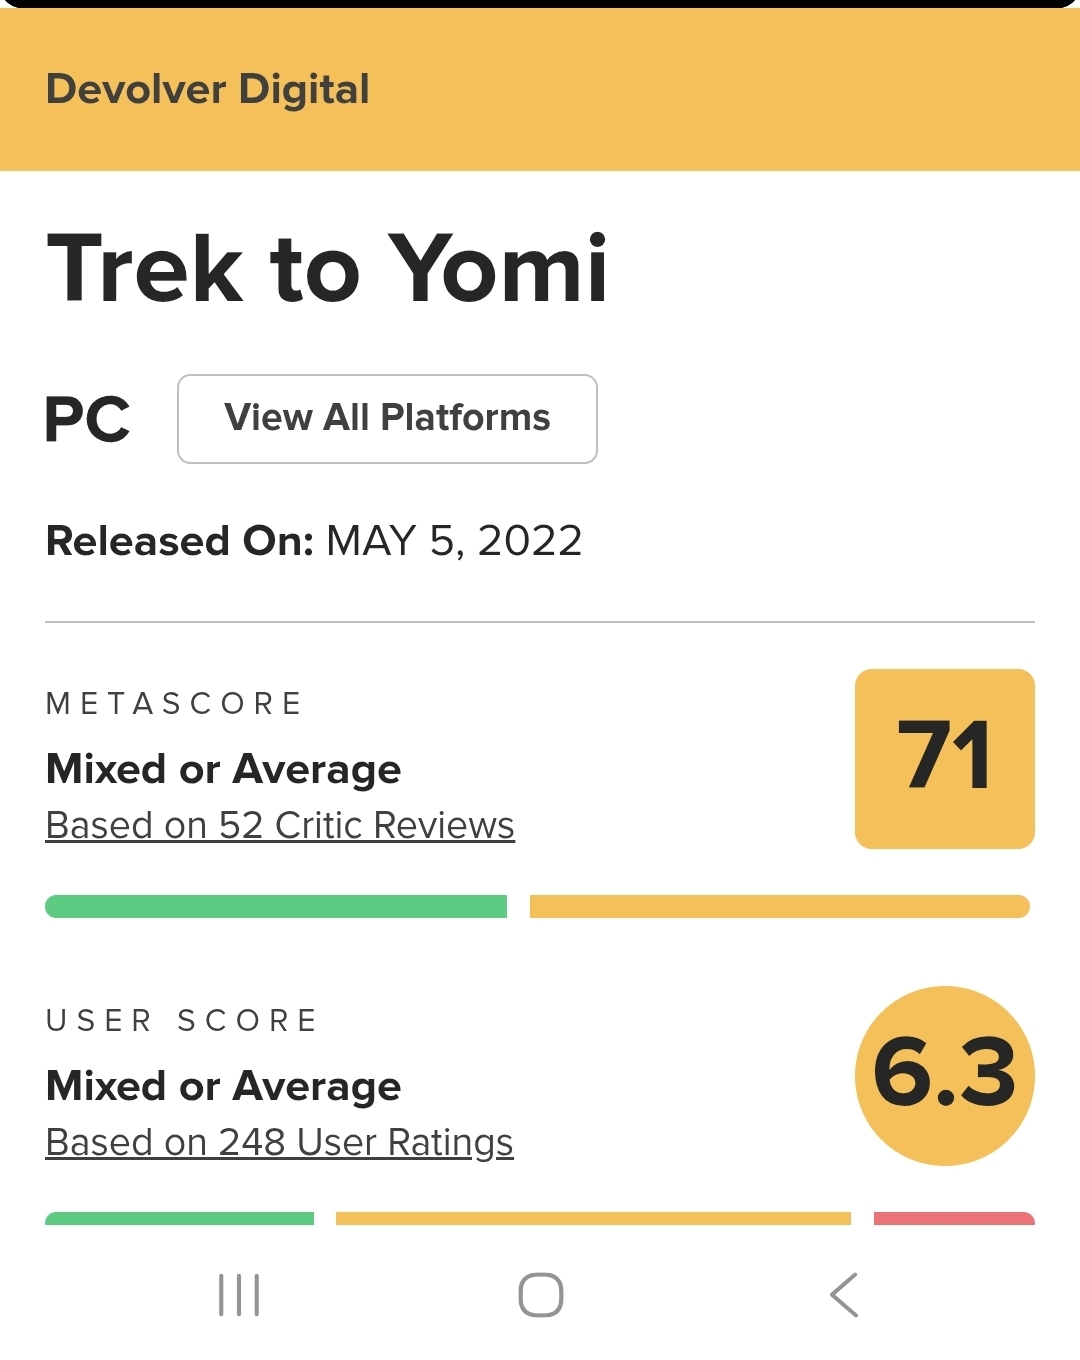Open the Devolver Digital publisher link
This screenshot has height=1360, width=1080.
[x=208, y=89]
